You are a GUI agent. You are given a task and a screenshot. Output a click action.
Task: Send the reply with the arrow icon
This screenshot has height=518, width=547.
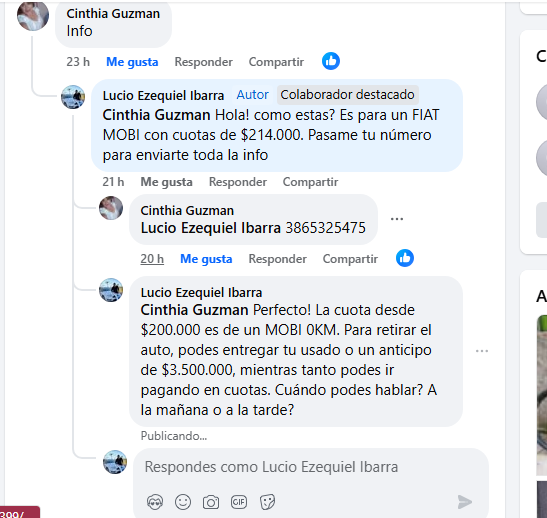click(465, 502)
